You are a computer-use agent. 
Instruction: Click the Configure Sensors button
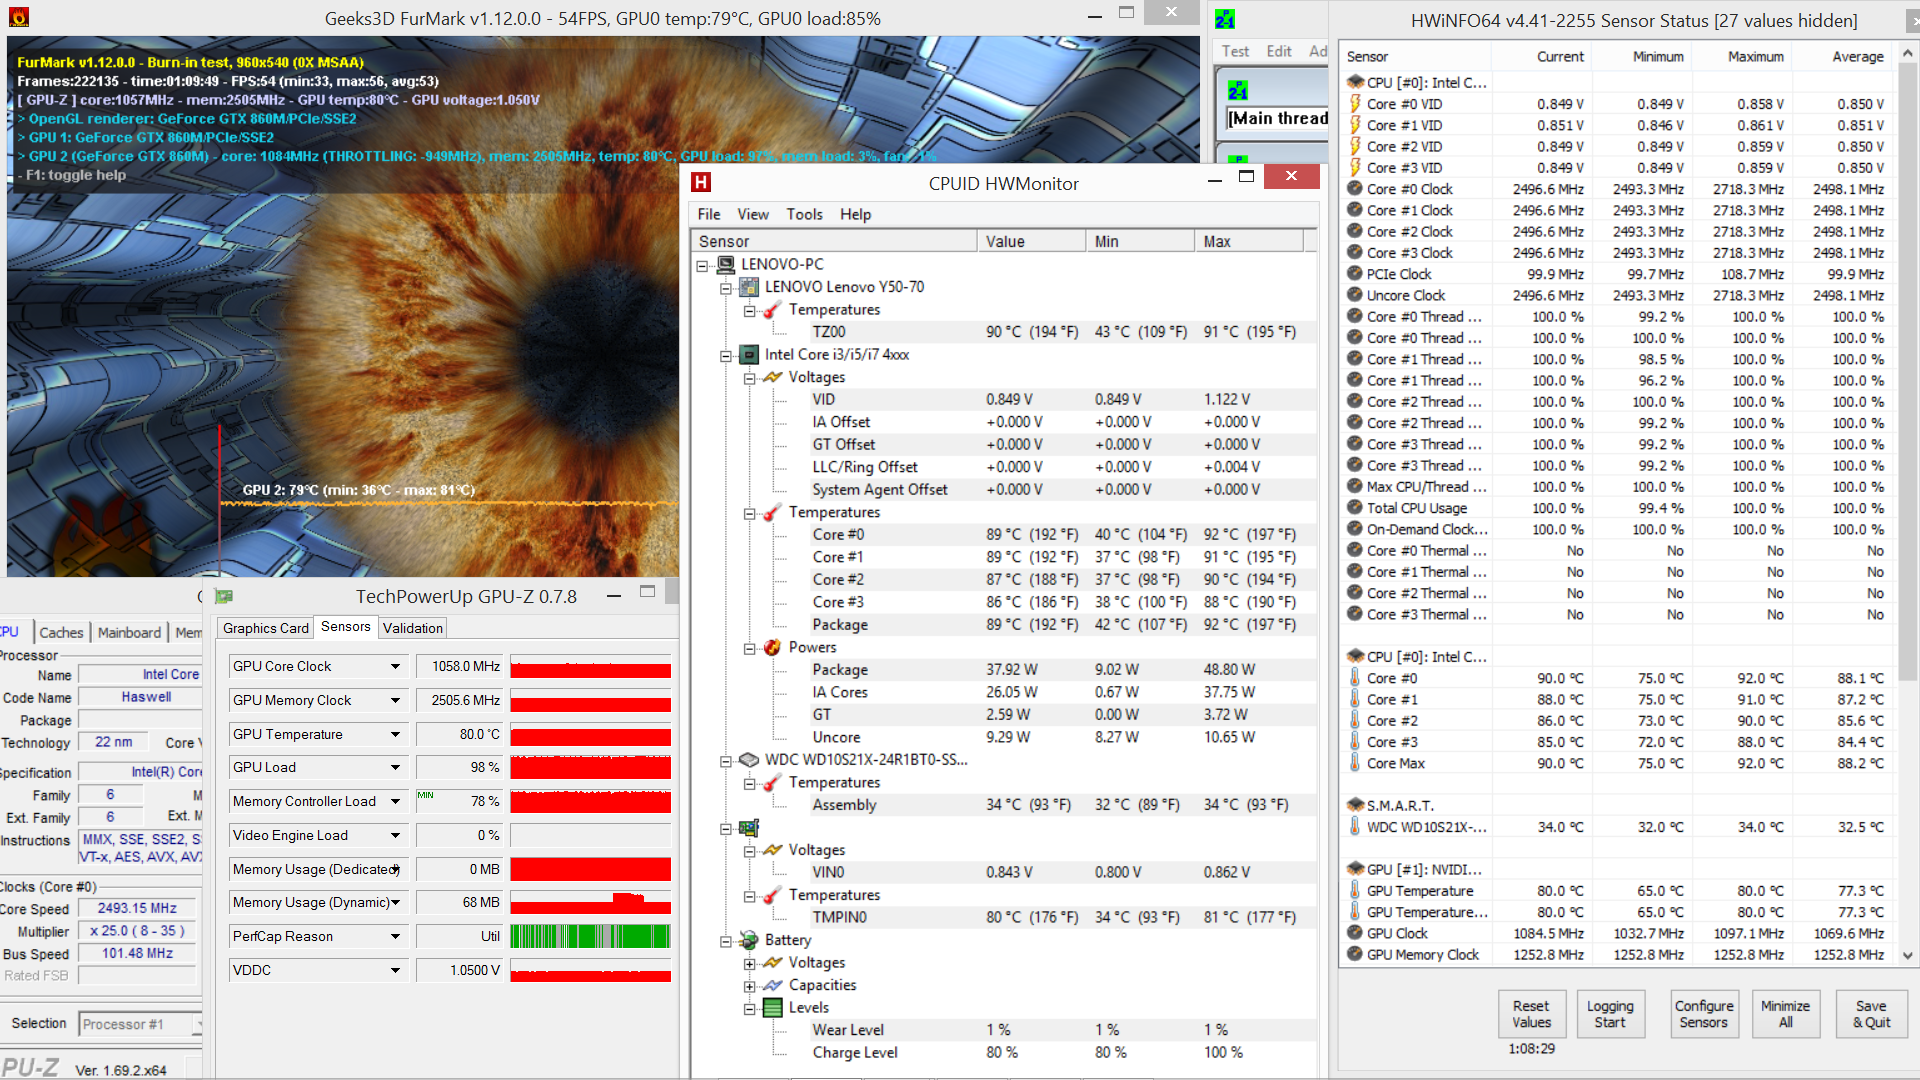click(1704, 1014)
